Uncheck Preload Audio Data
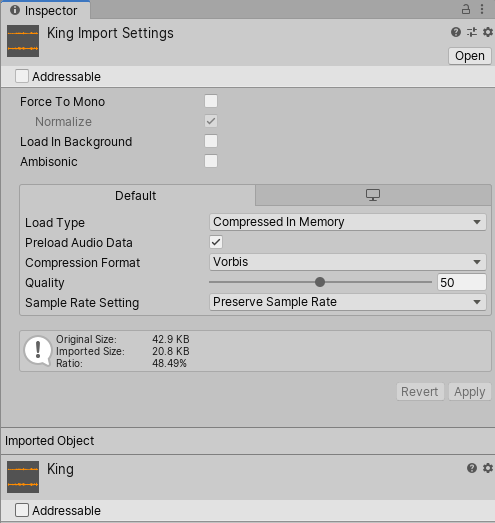The image size is (495, 523). 216,242
